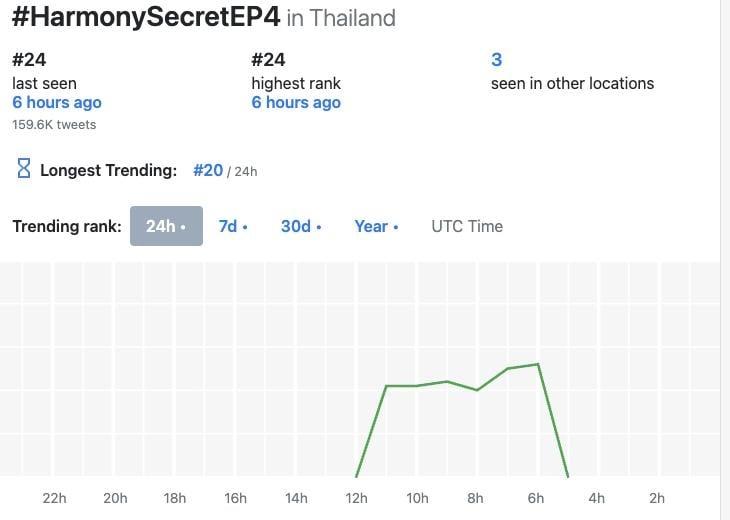
Task: Select the 24h trending rank tab
Action: coord(166,226)
